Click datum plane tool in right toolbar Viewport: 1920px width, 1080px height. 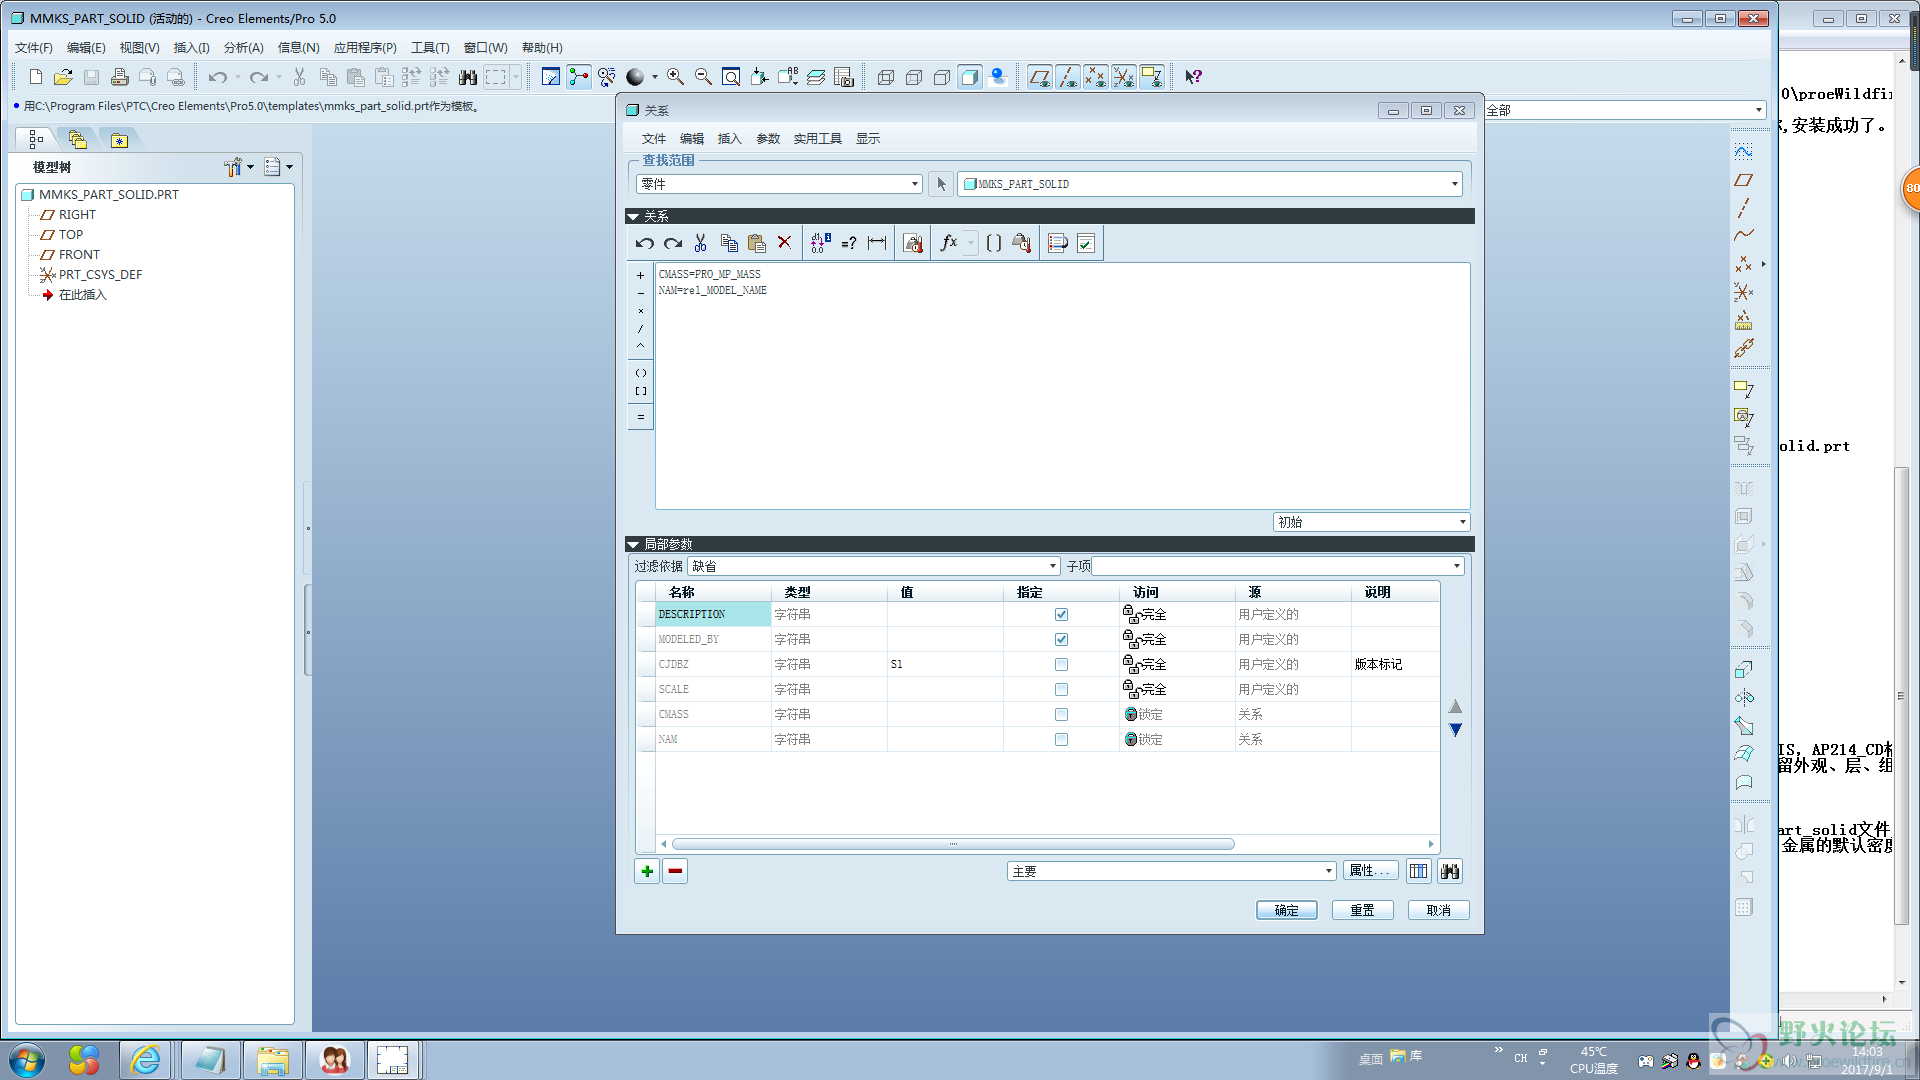pos(1744,180)
